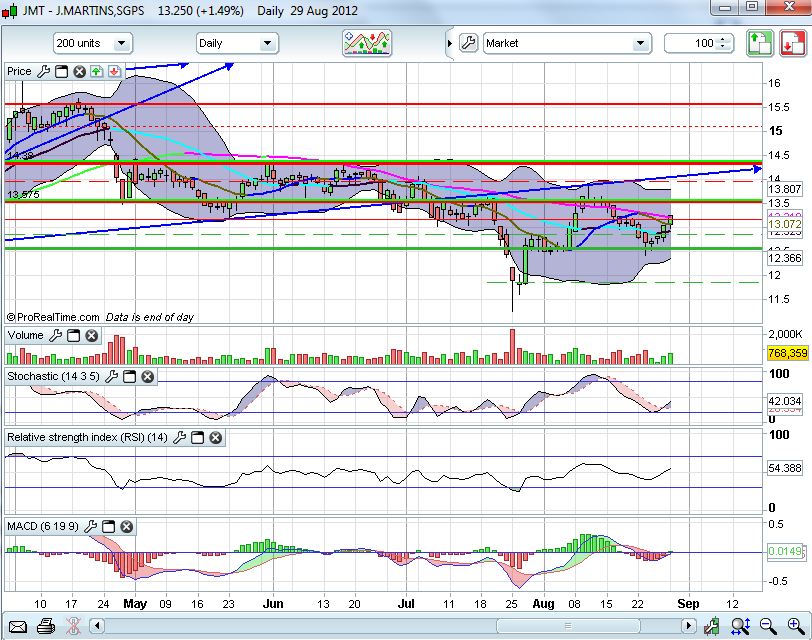
Task: Open the Market order type dropdown
Action: [567, 43]
